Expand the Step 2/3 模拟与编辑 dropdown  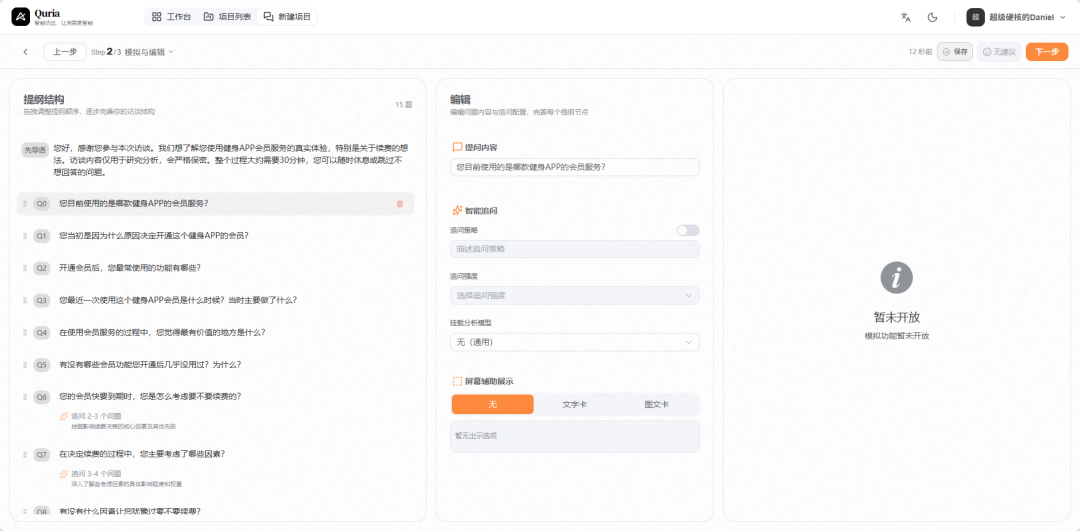pos(132,52)
